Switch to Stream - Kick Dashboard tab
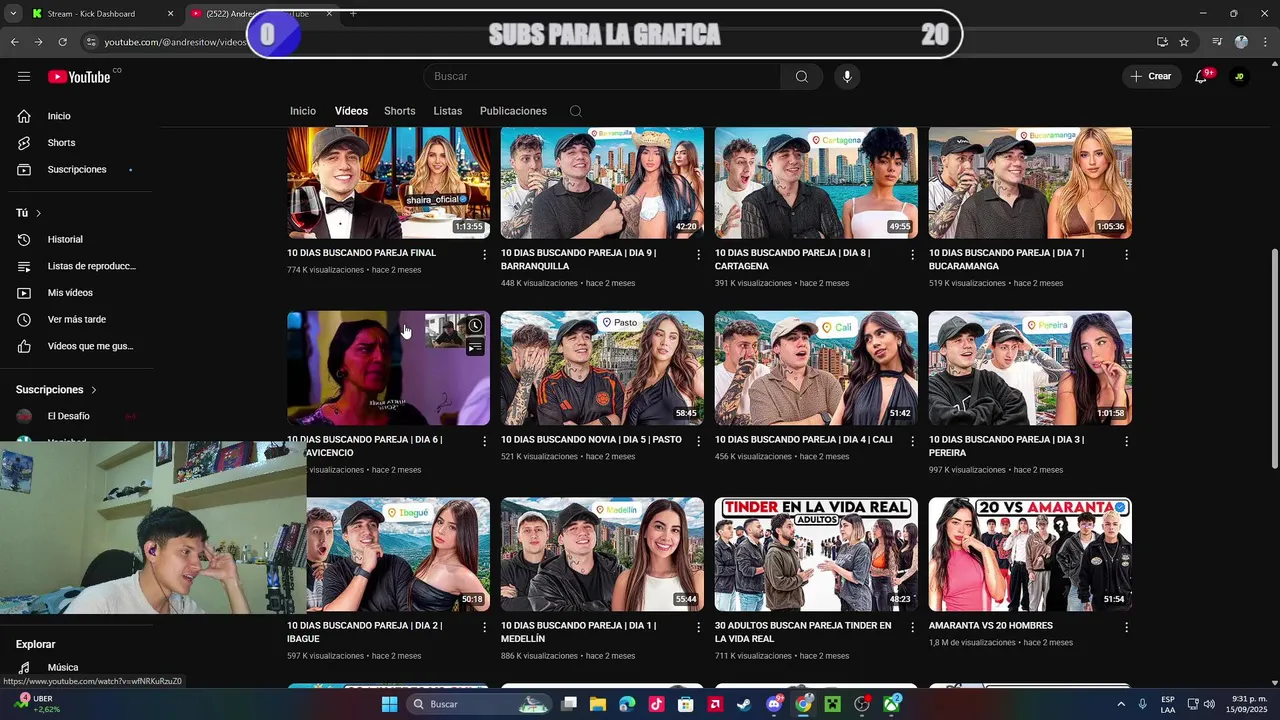The image size is (1280, 720). (91, 14)
